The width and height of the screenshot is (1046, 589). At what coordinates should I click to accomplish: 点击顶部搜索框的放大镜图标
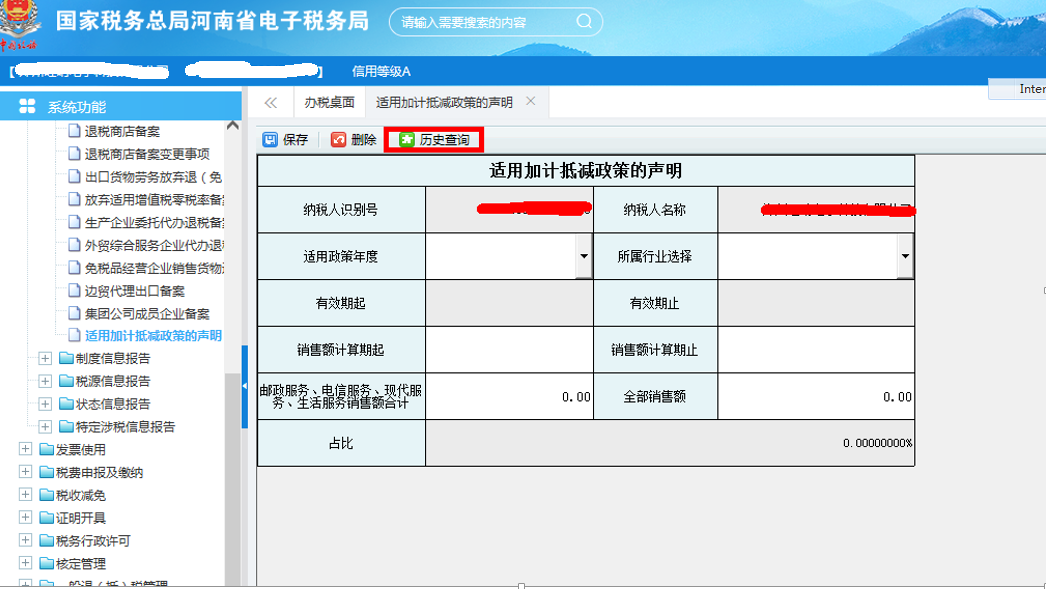pyautogui.click(x=583, y=20)
